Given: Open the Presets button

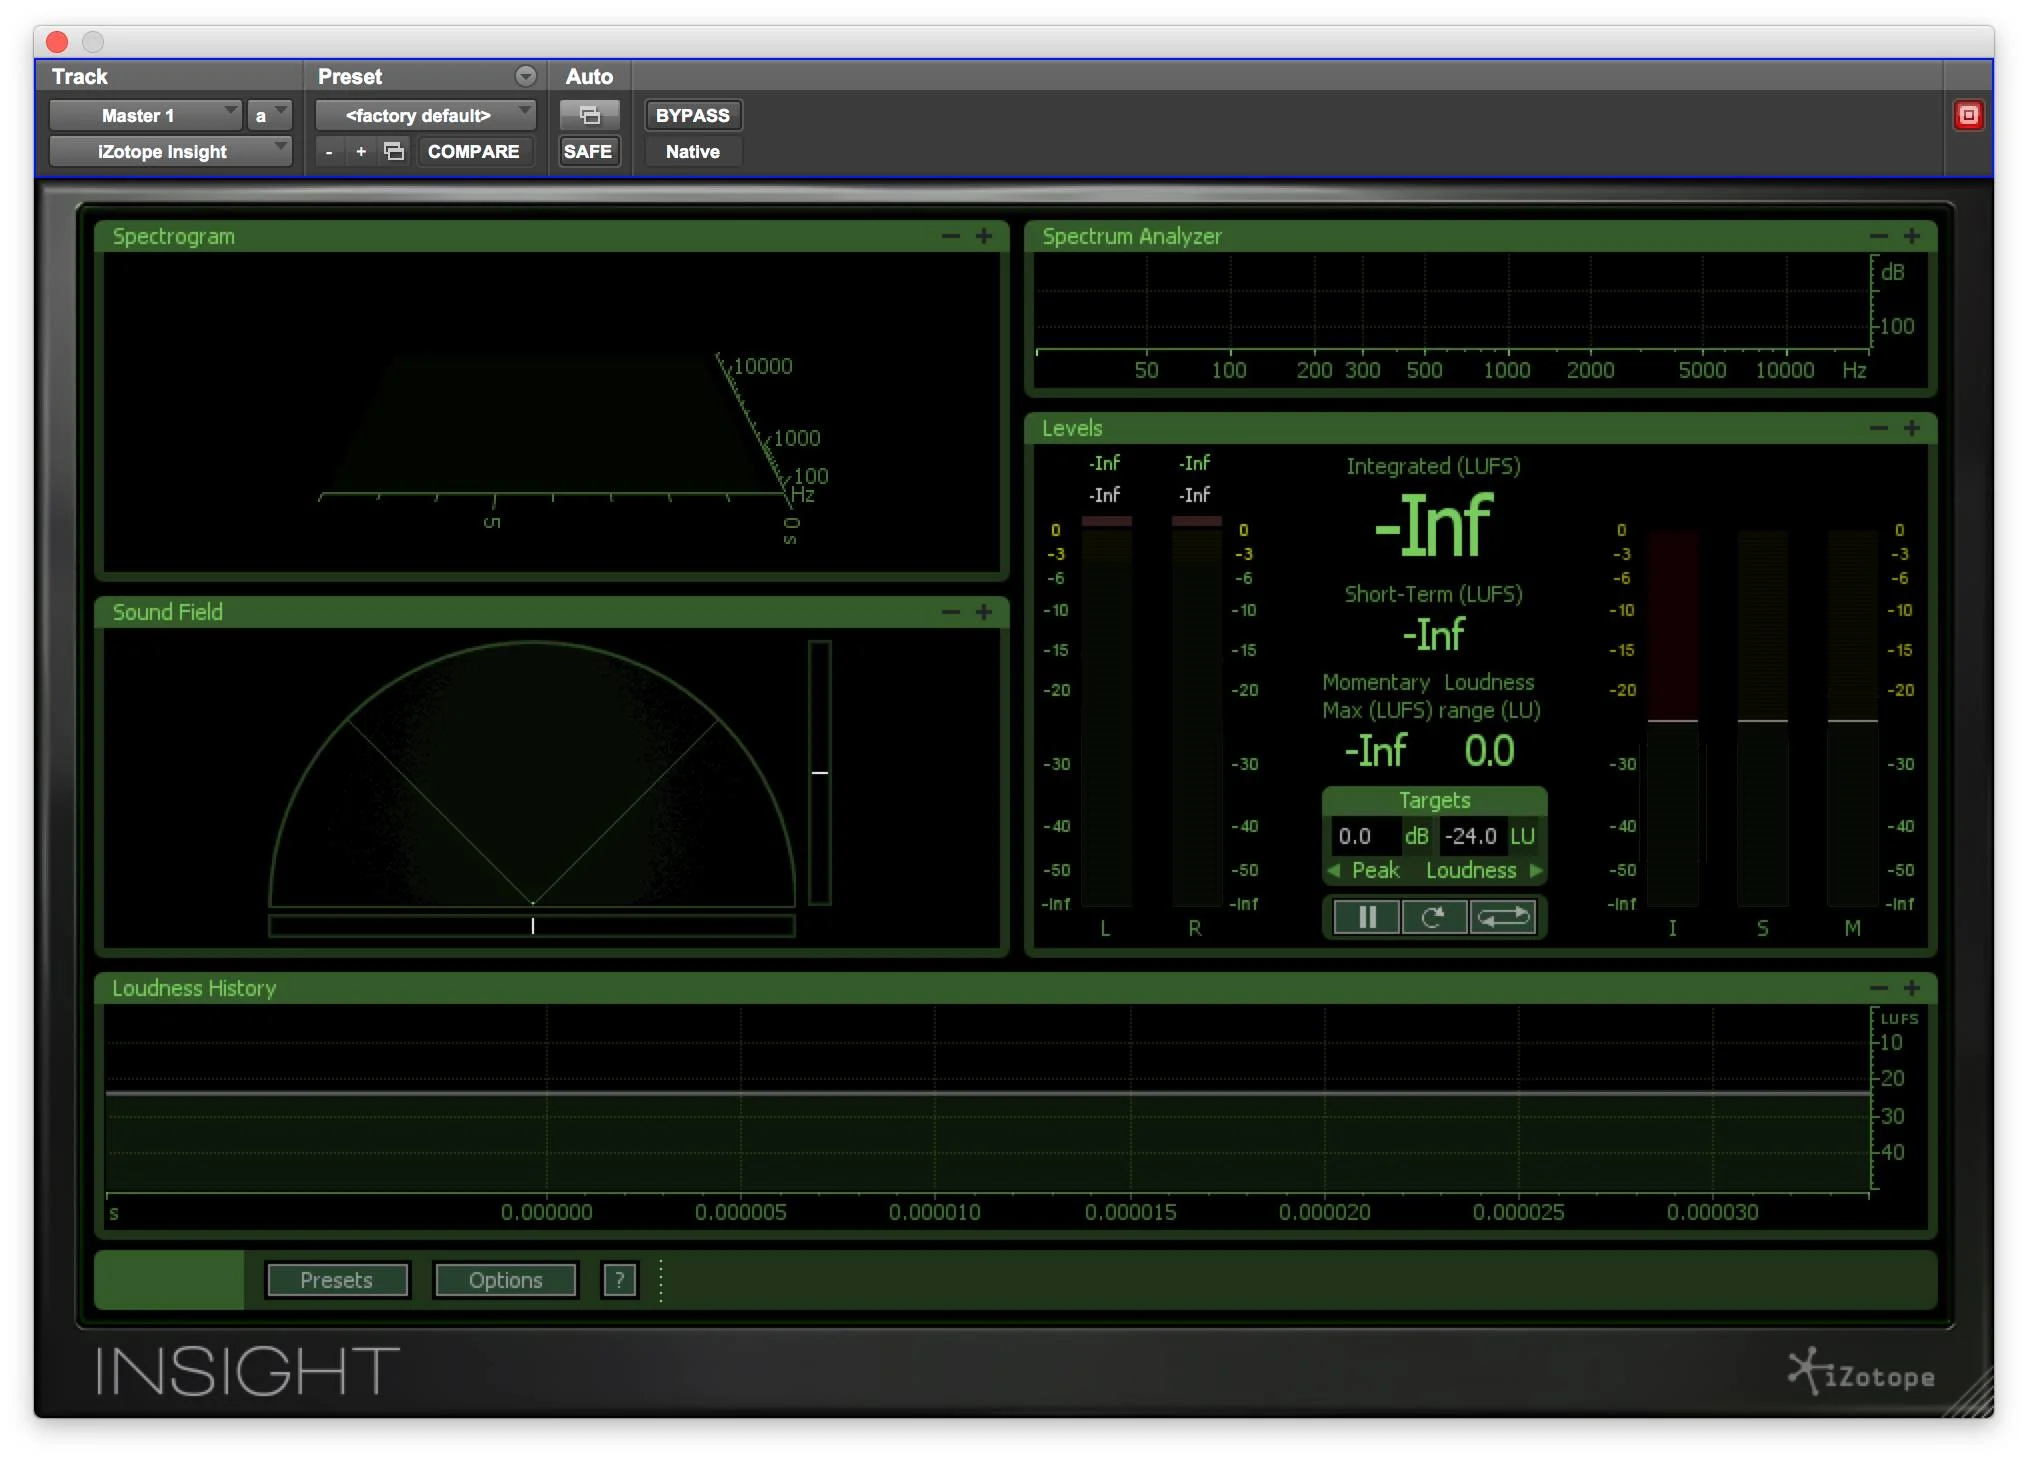Looking at the screenshot, I should tap(337, 1280).
